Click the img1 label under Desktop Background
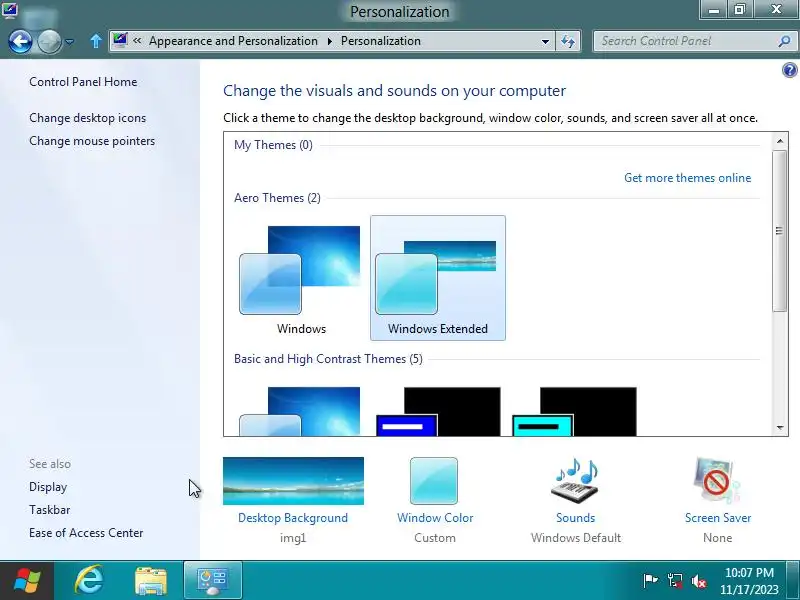Viewport: 800px width, 600px height. [293, 538]
